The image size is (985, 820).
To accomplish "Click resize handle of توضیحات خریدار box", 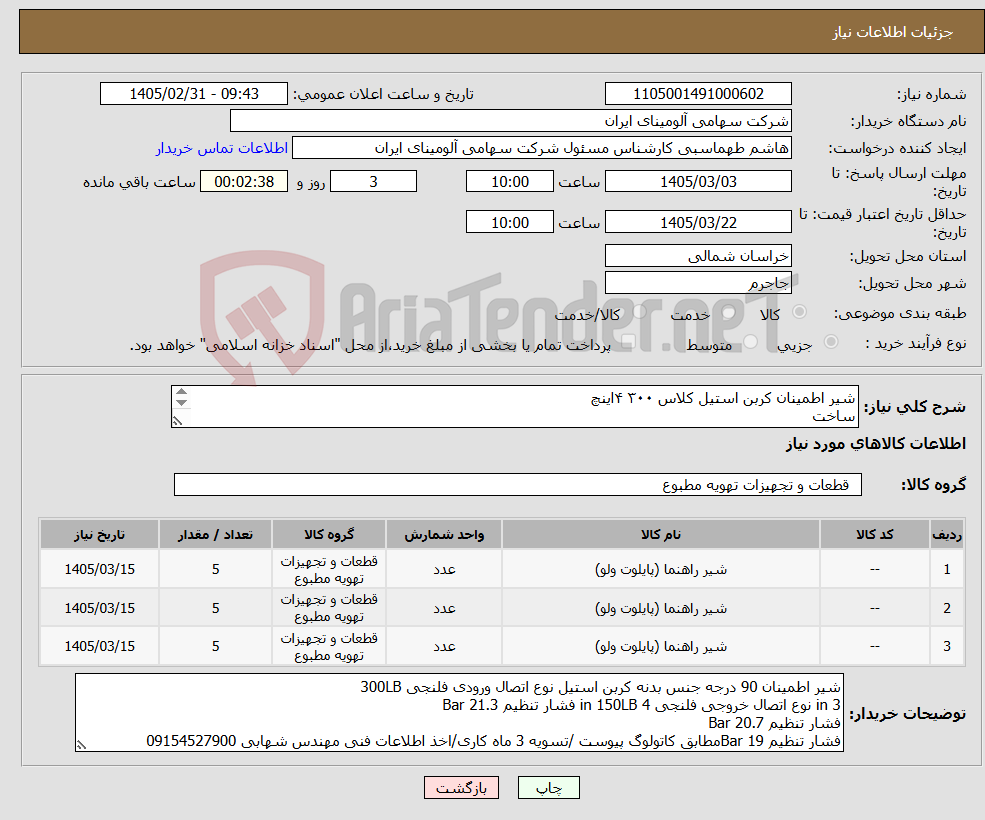I will click(81, 745).
